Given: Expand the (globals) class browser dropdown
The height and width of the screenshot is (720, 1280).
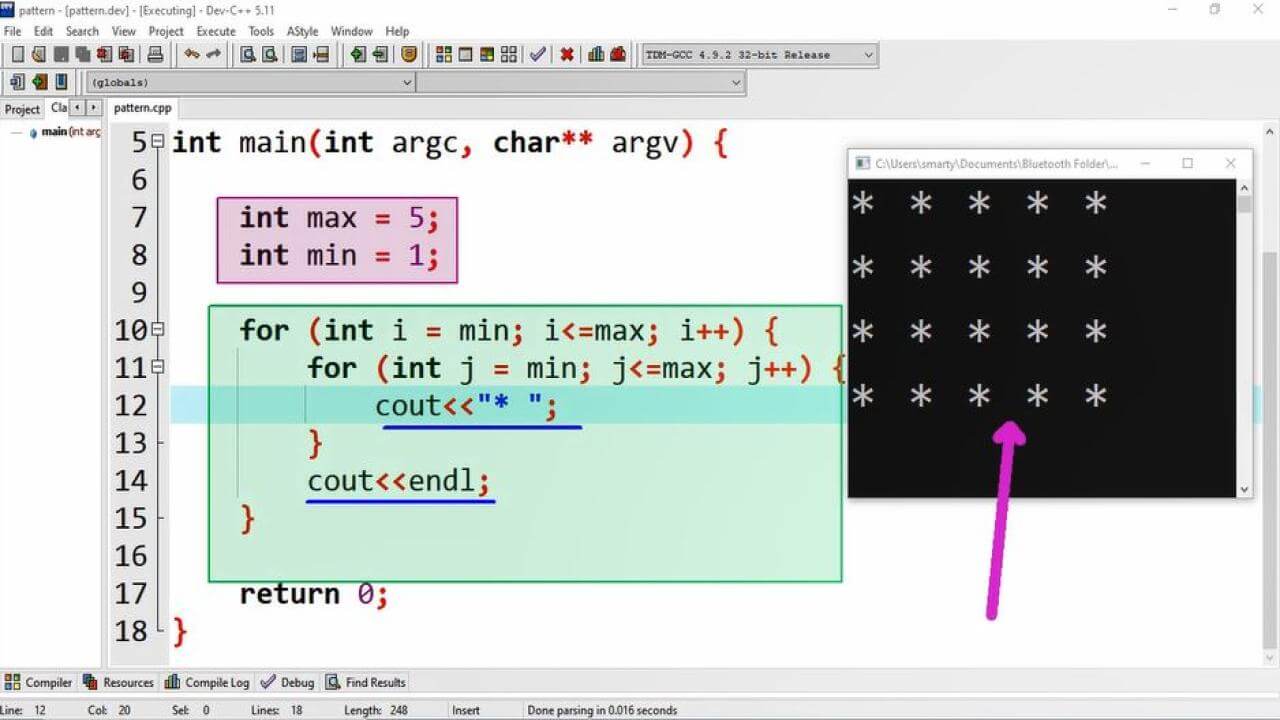Looking at the screenshot, I should click(x=405, y=82).
